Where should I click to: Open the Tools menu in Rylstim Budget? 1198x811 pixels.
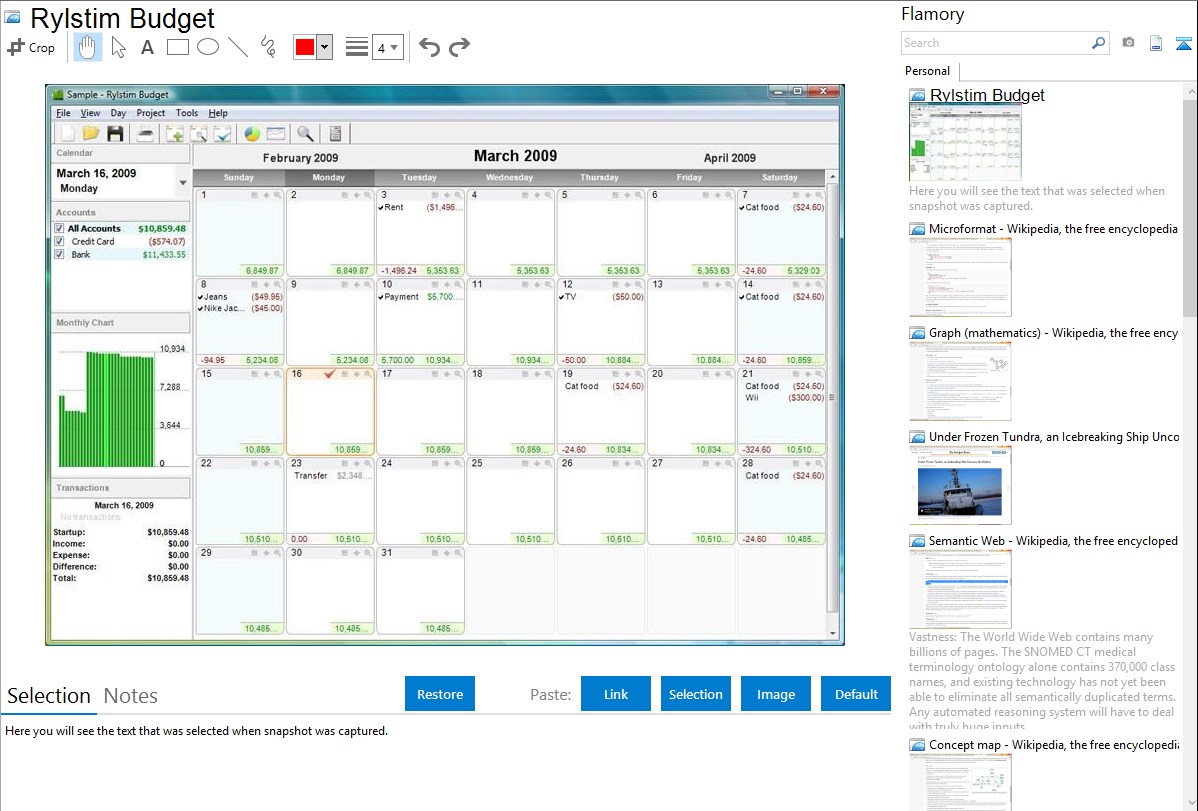(186, 113)
